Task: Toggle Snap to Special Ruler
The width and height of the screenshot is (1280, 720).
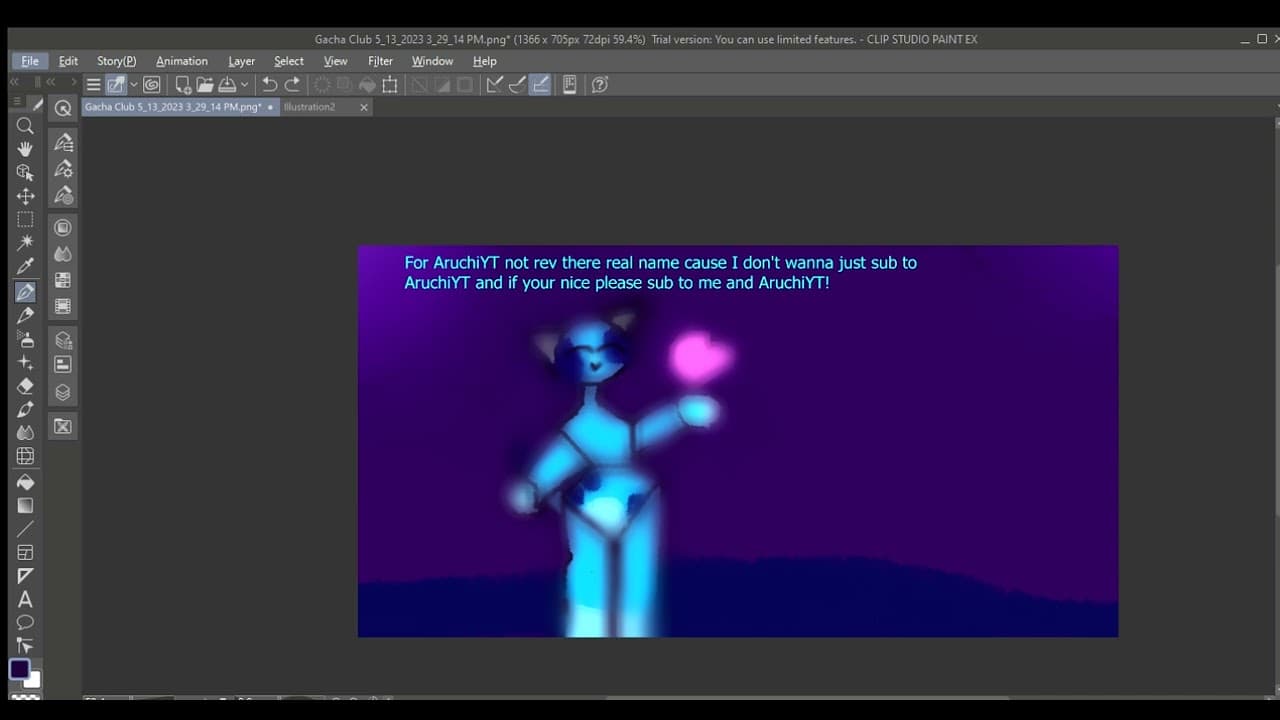Action: pyautogui.click(x=517, y=85)
